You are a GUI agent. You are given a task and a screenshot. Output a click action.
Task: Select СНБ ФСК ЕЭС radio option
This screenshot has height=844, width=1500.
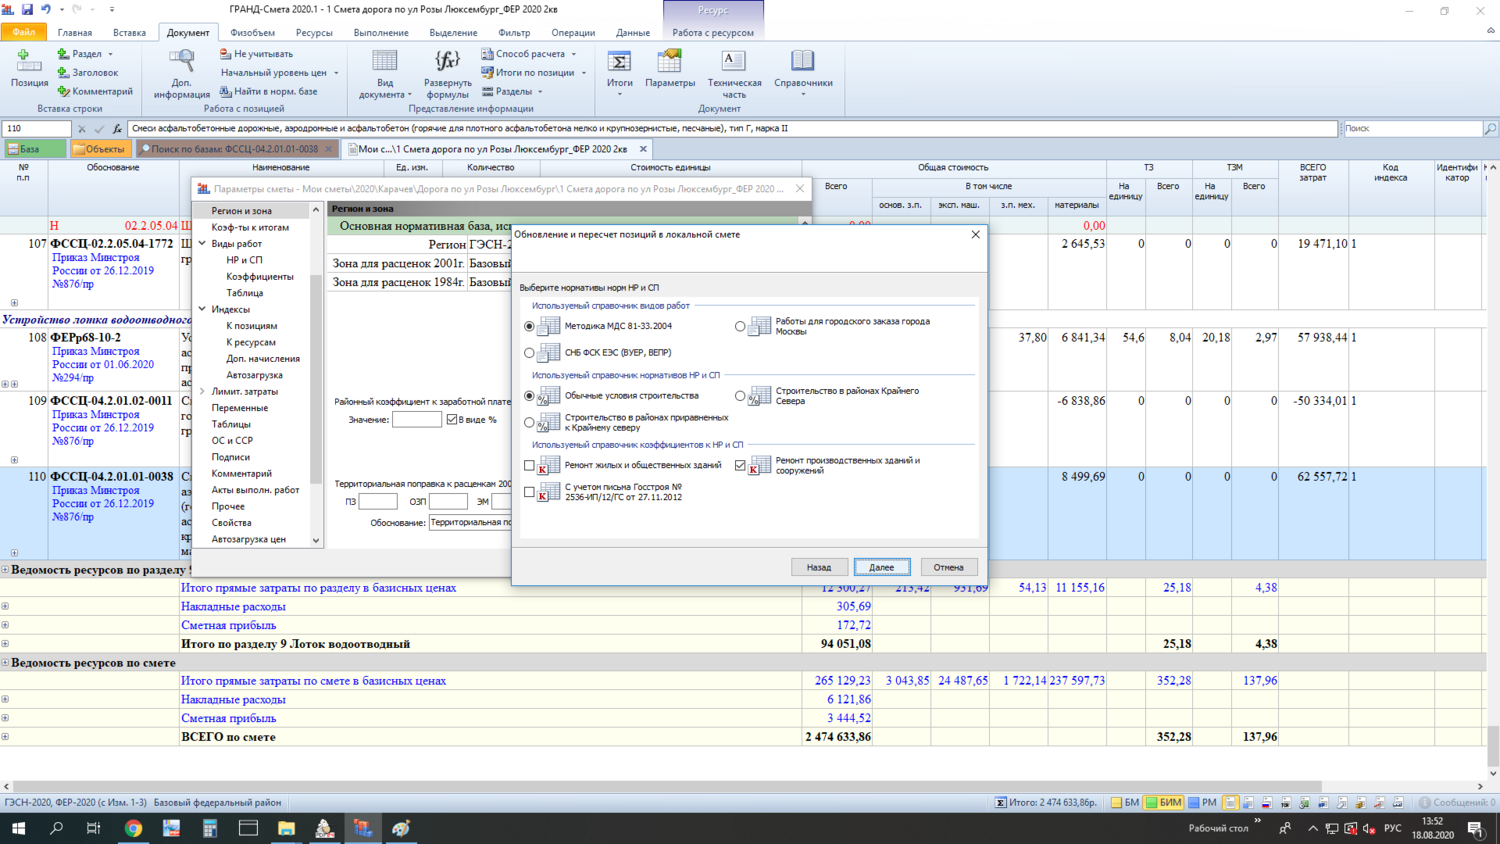coord(530,353)
